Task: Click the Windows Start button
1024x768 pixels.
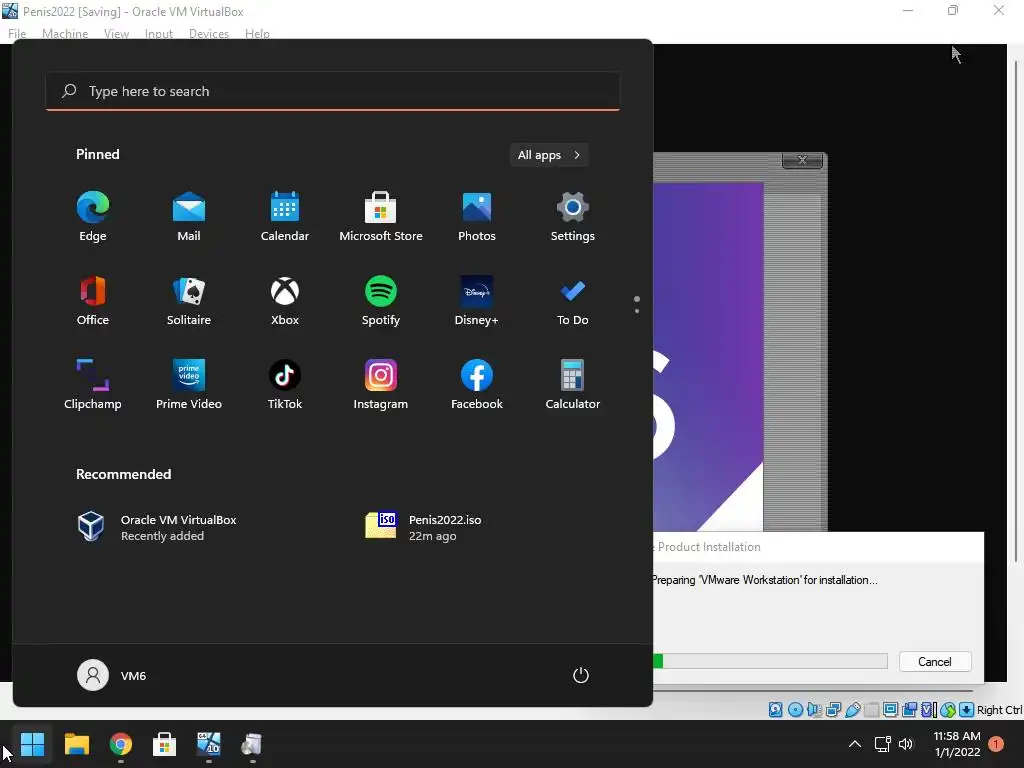Action: (x=32, y=744)
